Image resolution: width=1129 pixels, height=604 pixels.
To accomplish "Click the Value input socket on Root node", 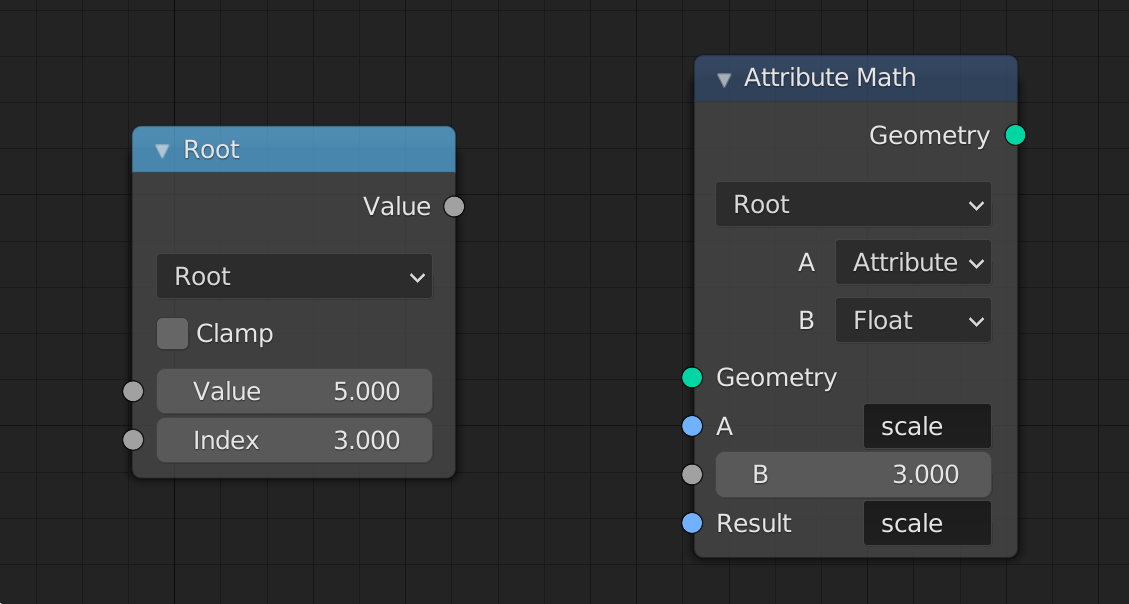I will (x=133, y=392).
